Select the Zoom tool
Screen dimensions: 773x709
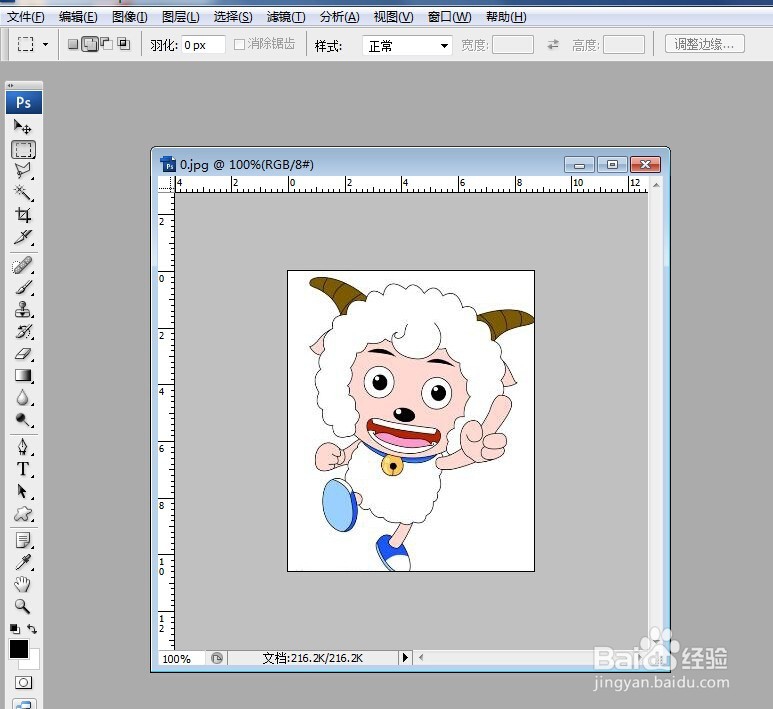pyautogui.click(x=23, y=606)
